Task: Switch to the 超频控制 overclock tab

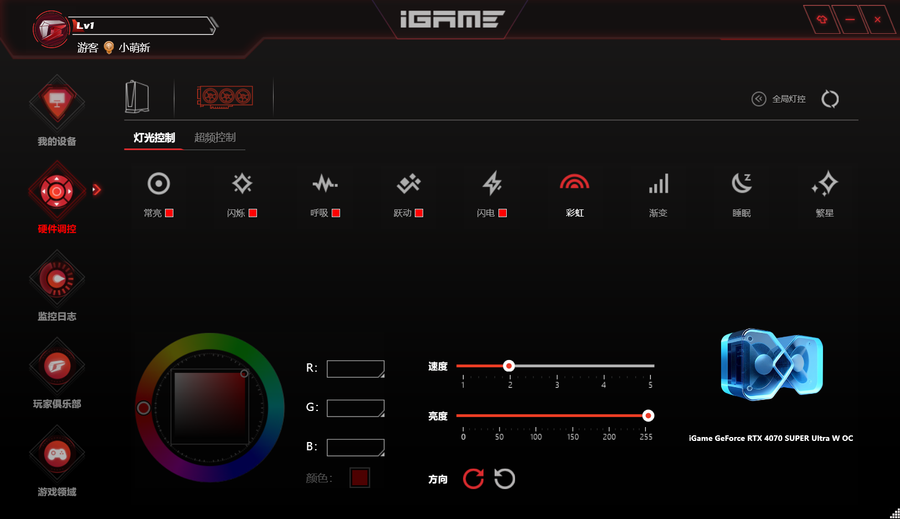Action: (x=215, y=138)
